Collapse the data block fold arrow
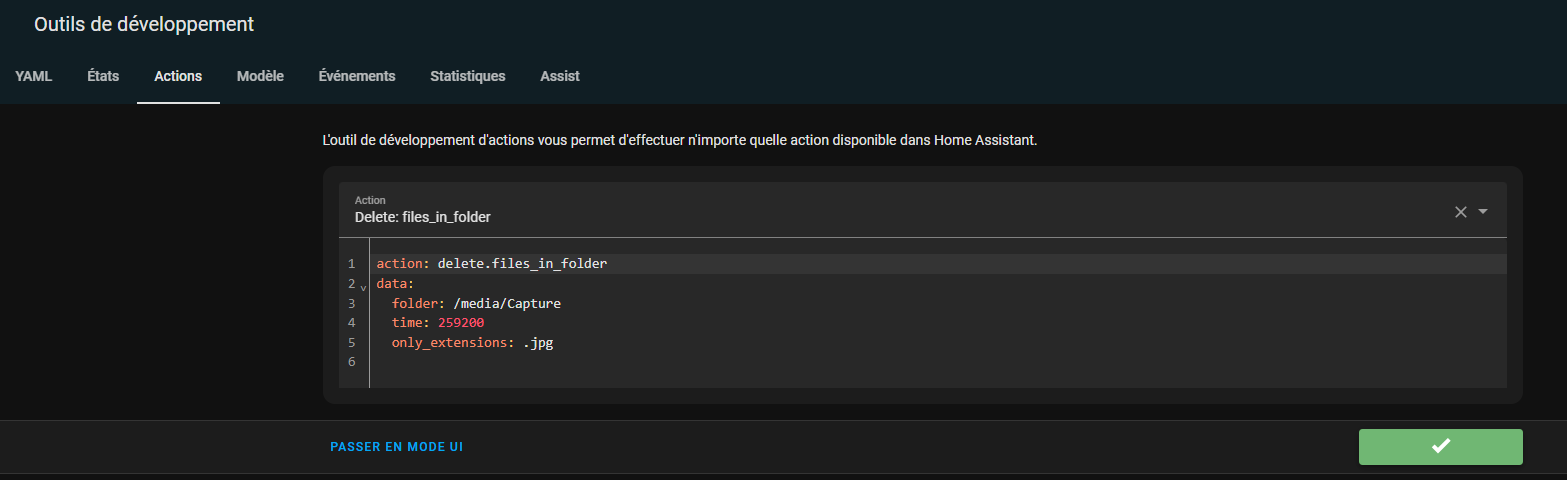Viewport: 1567px width, 480px height. point(363,286)
